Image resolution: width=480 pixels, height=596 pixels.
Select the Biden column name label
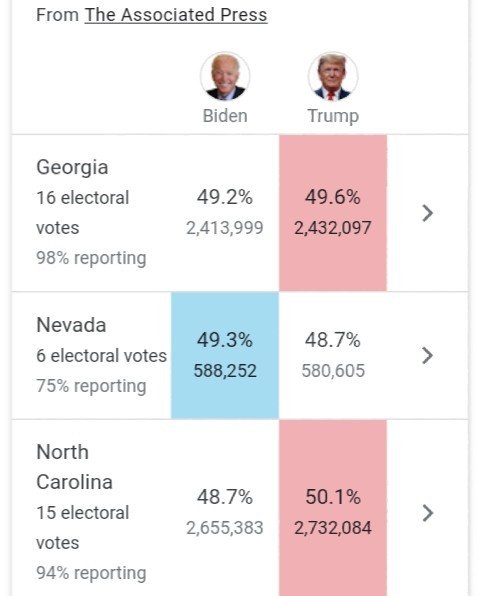click(225, 116)
